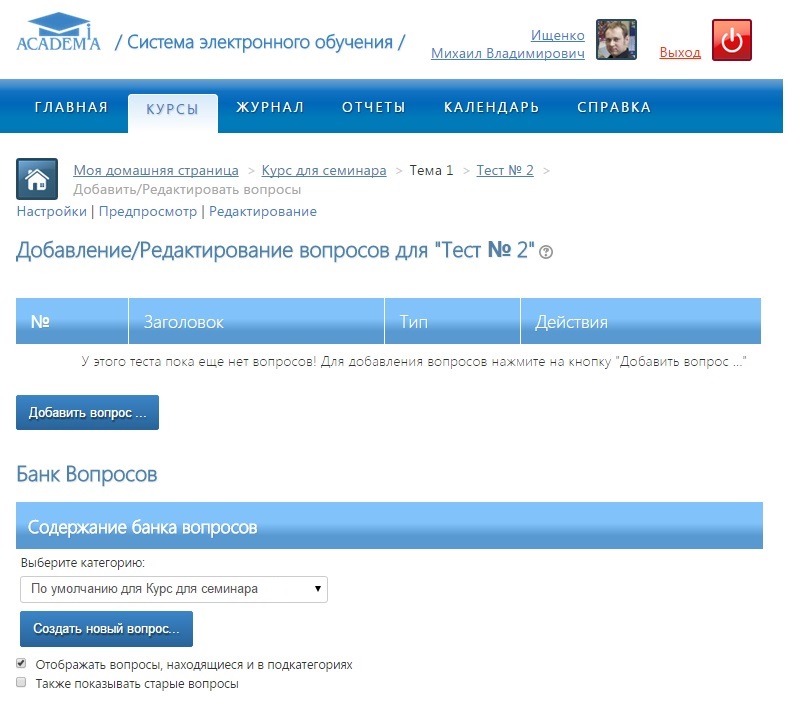Click the Редактирование link
Image resolution: width=796 pixels, height=702 pixels.
[x=263, y=212]
